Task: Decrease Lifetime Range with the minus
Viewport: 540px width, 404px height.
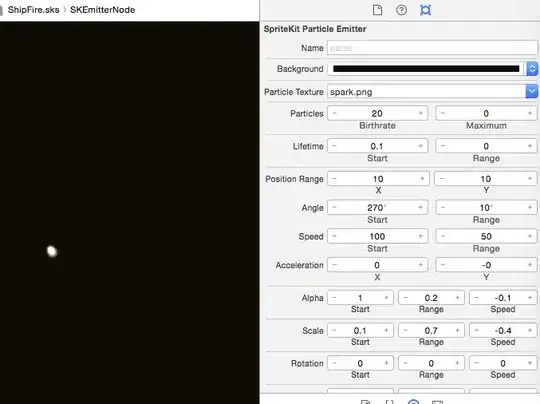Action: (x=443, y=146)
